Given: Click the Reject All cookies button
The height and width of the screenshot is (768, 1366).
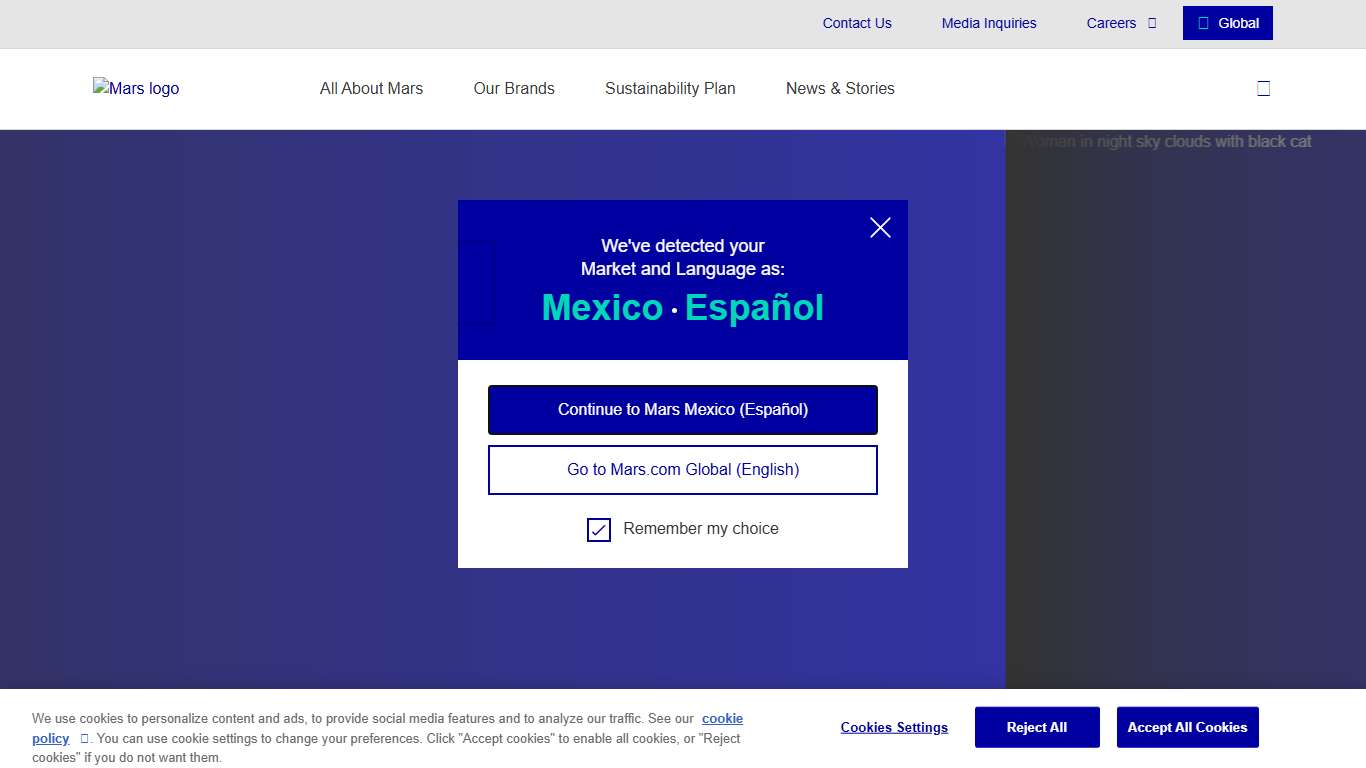Looking at the screenshot, I should click(x=1037, y=727).
